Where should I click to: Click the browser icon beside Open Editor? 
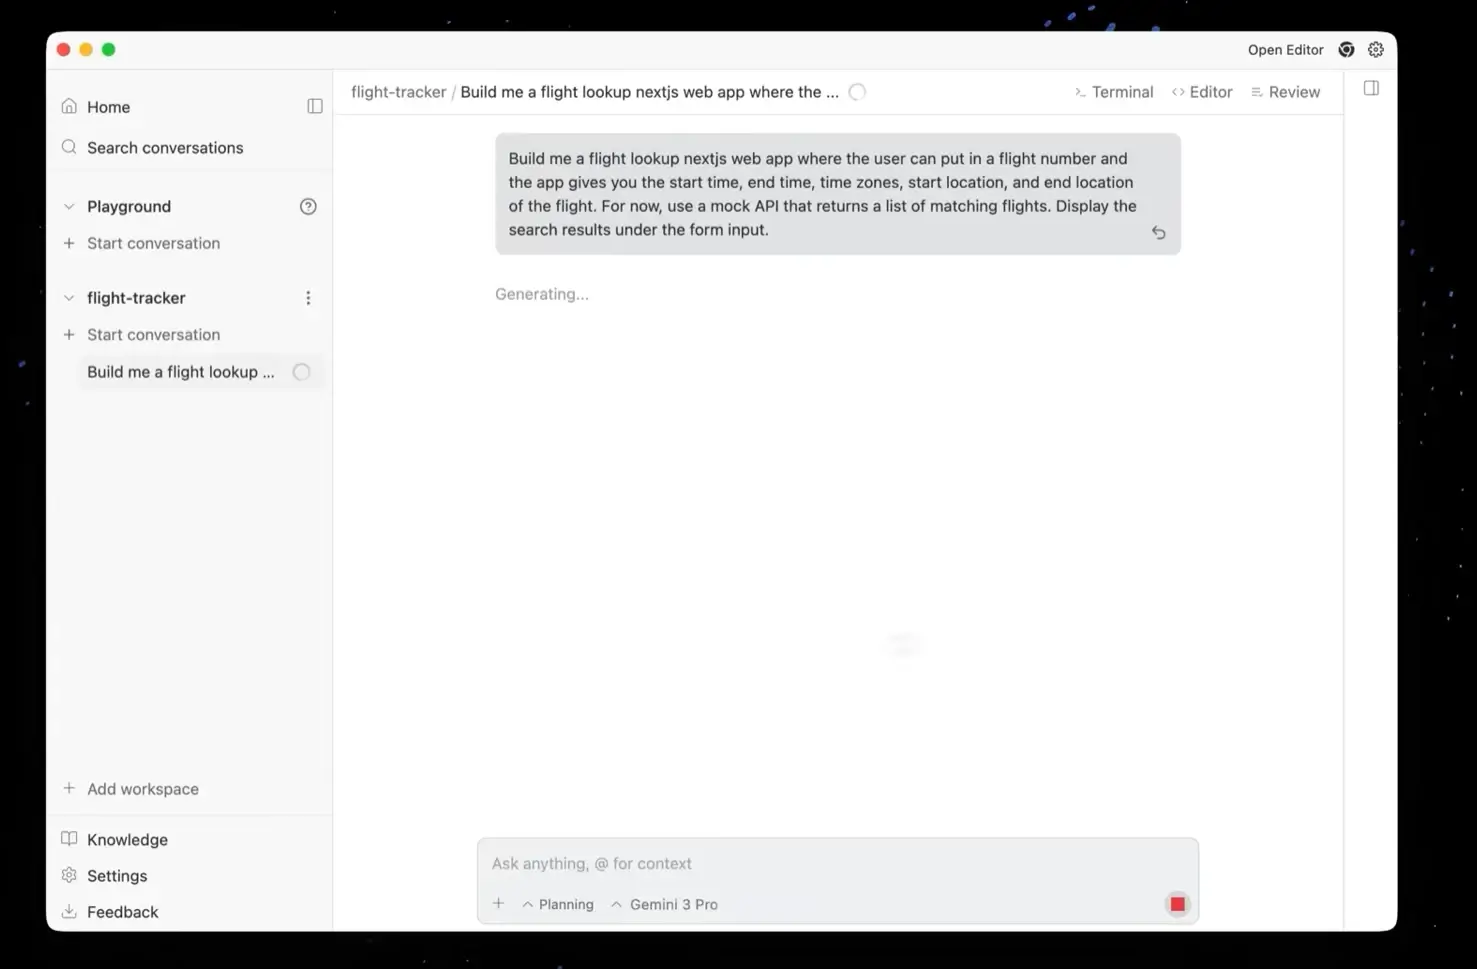(x=1346, y=50)
